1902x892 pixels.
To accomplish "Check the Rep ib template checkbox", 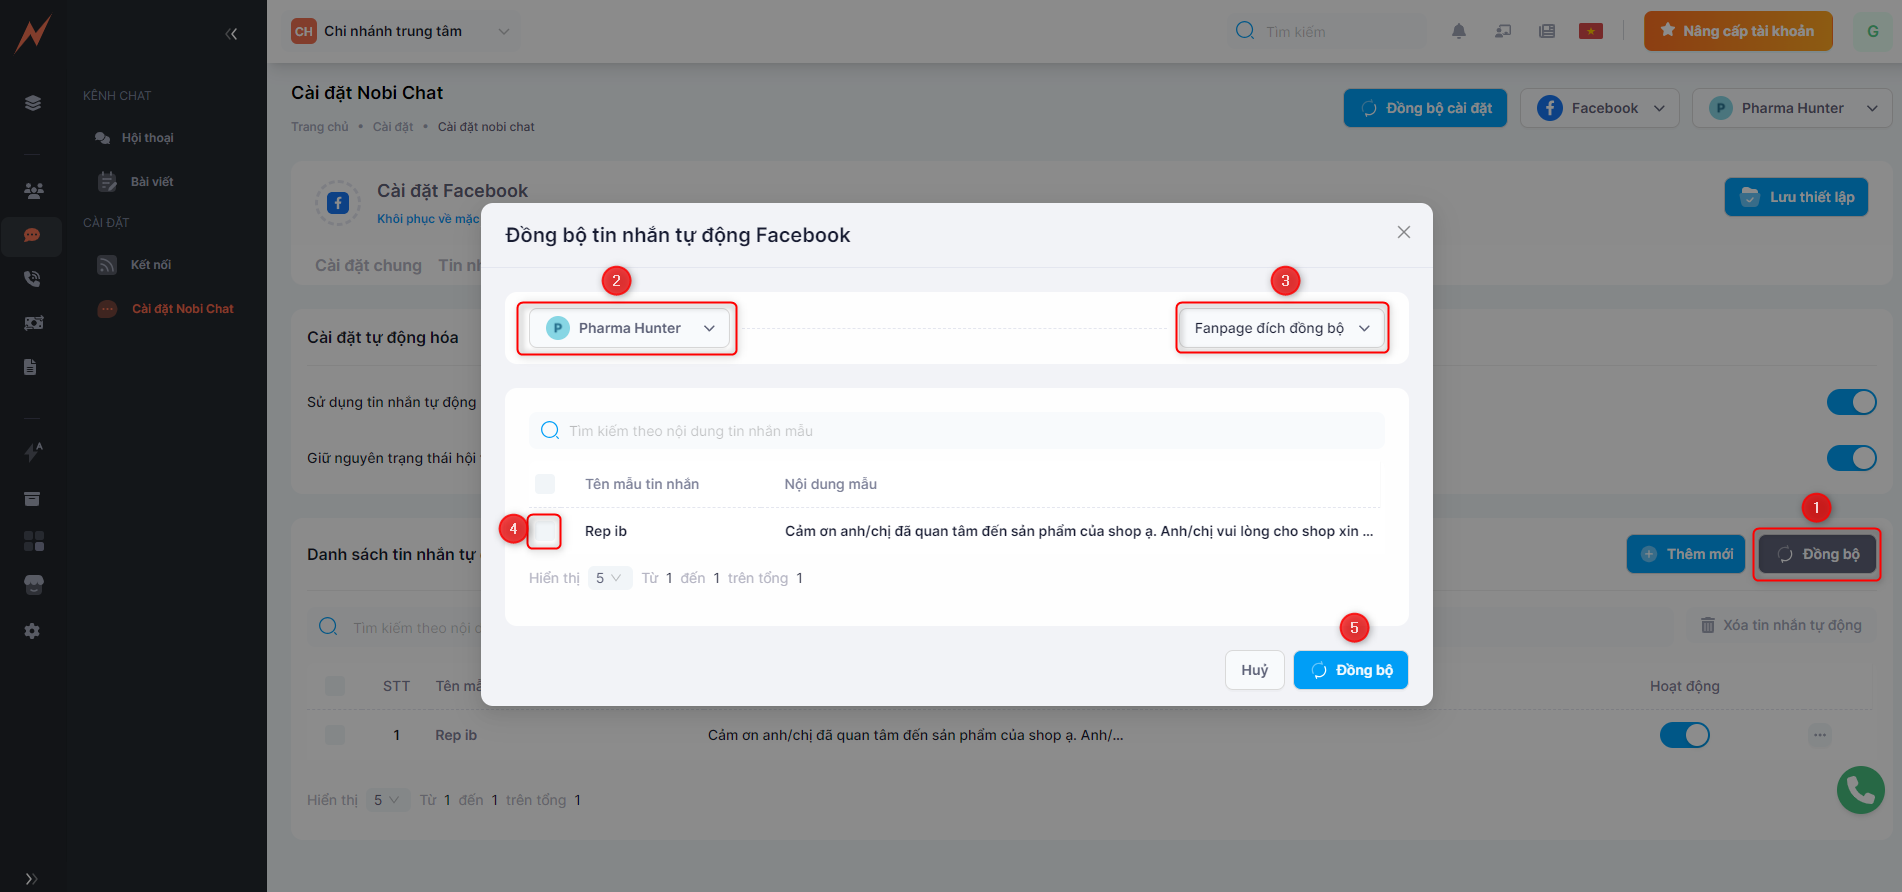I will pos(545,531).
